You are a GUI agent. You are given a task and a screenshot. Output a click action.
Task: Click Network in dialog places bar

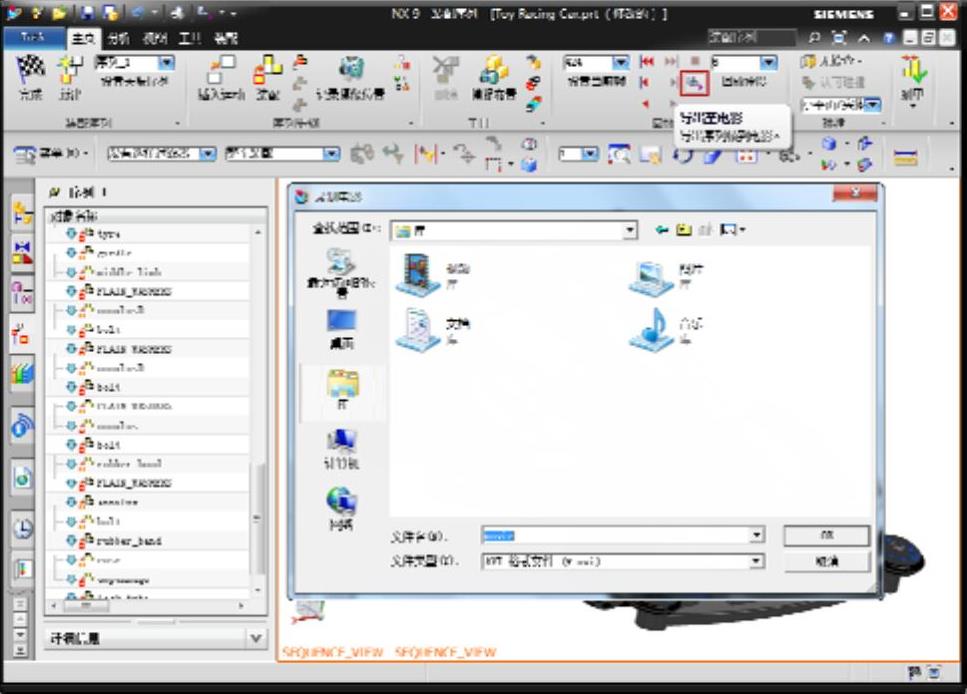(x=341, y=505)
